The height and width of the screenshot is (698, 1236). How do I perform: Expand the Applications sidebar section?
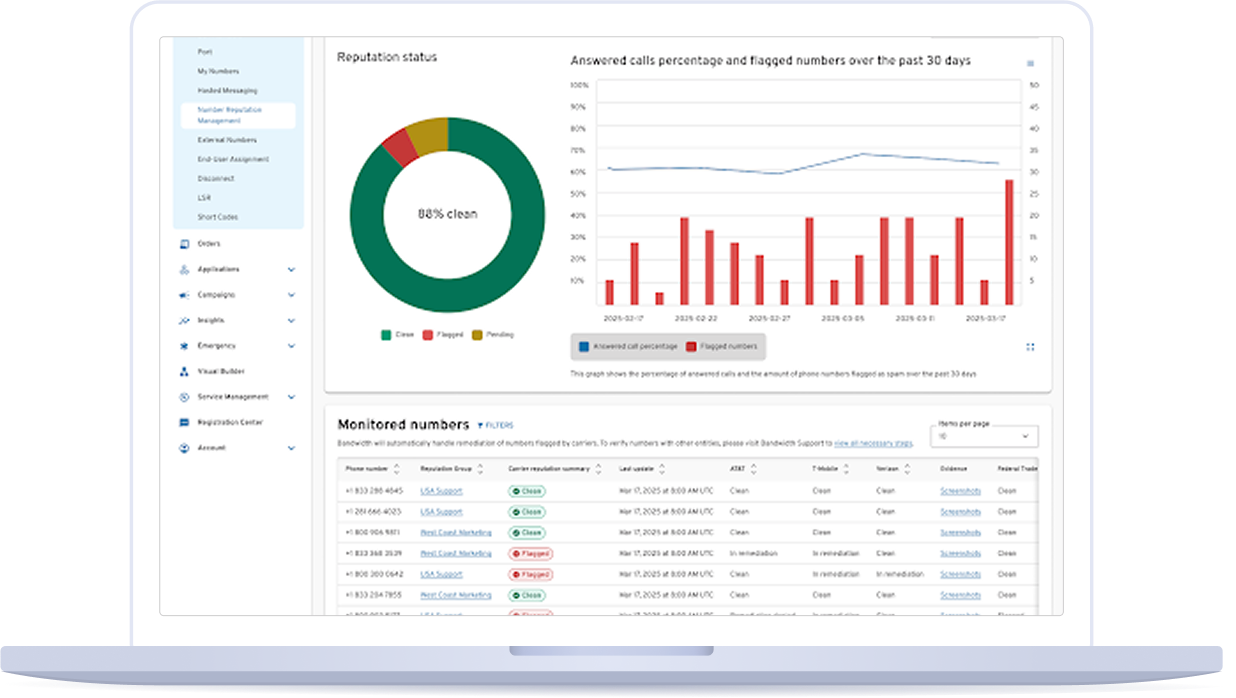(291, 270)
